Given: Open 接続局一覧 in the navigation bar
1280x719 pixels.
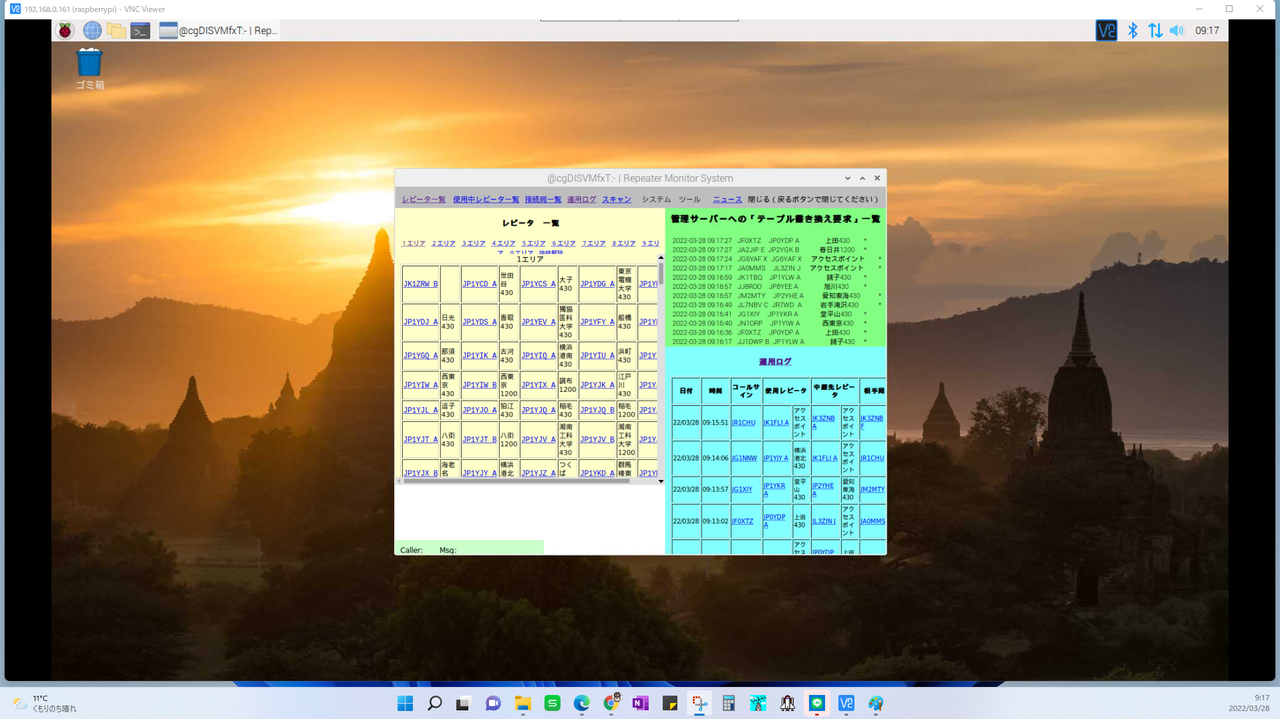Looking at the screenshot, I should coord(543,200).
